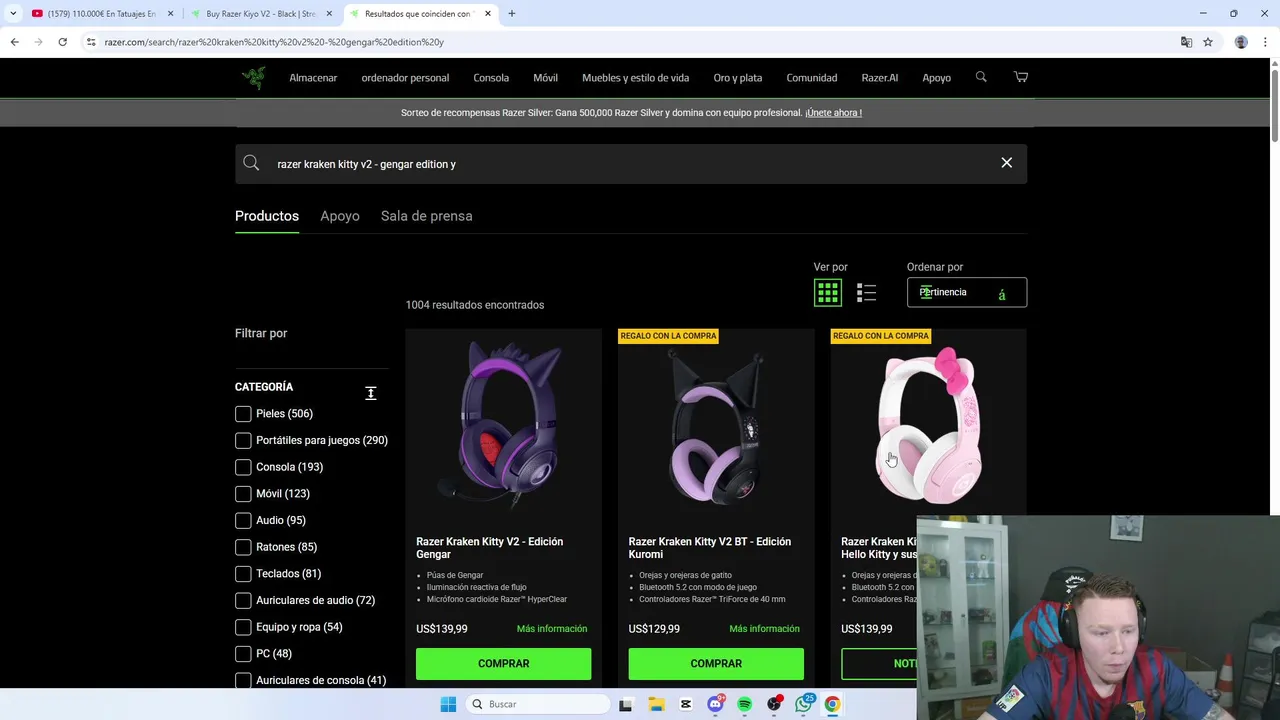Open OBS Studio from the taskbar

coord(774,704)
